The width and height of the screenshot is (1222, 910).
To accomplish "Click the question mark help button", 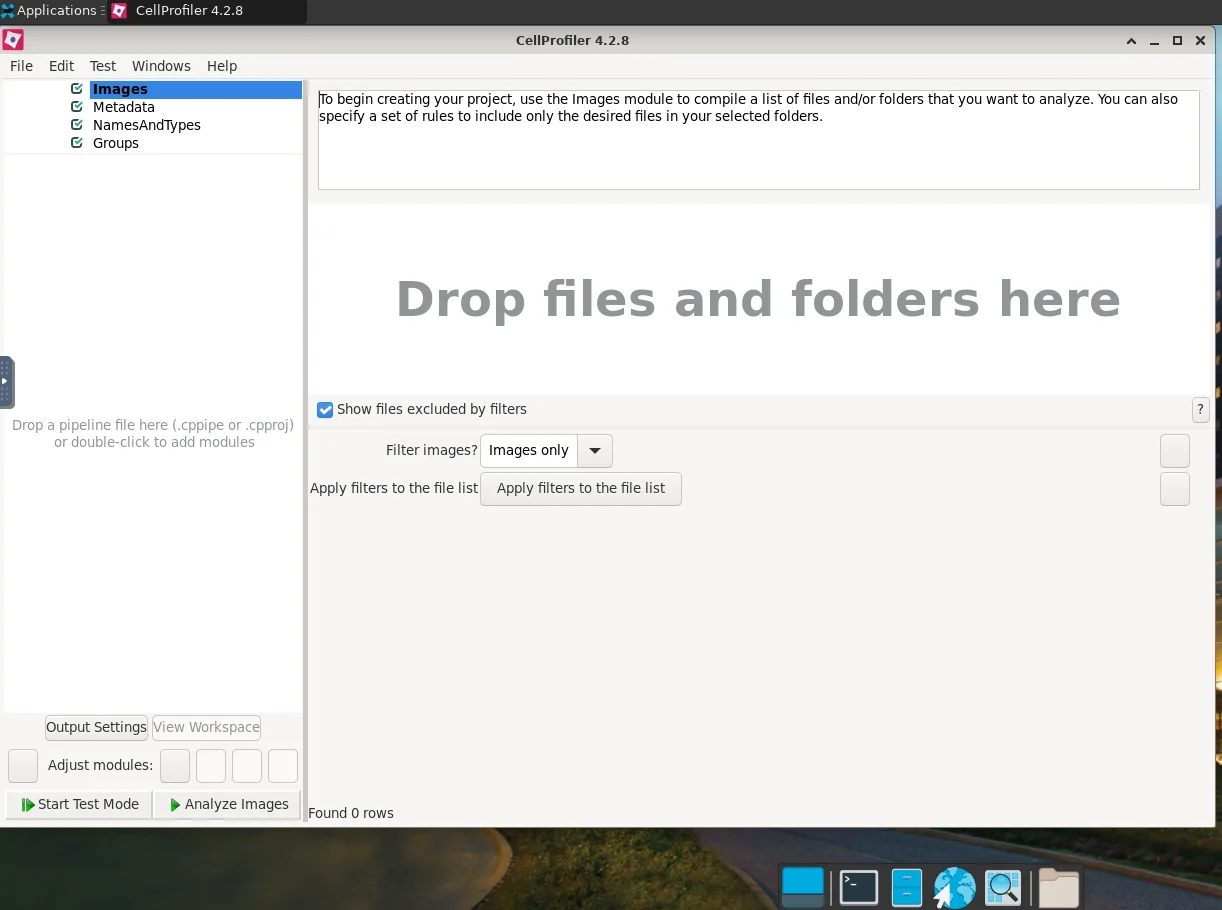I will [x=1201, y=410].
